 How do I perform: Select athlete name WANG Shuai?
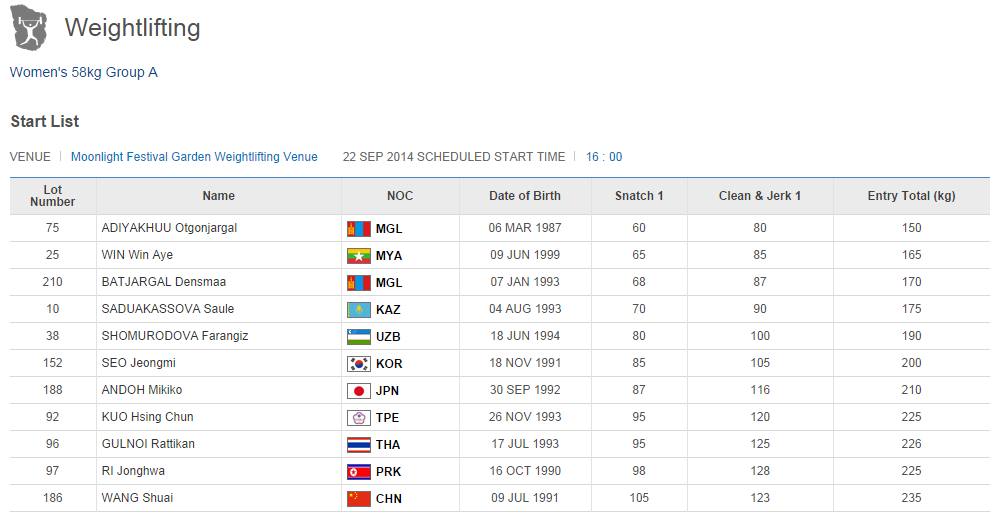138,498
